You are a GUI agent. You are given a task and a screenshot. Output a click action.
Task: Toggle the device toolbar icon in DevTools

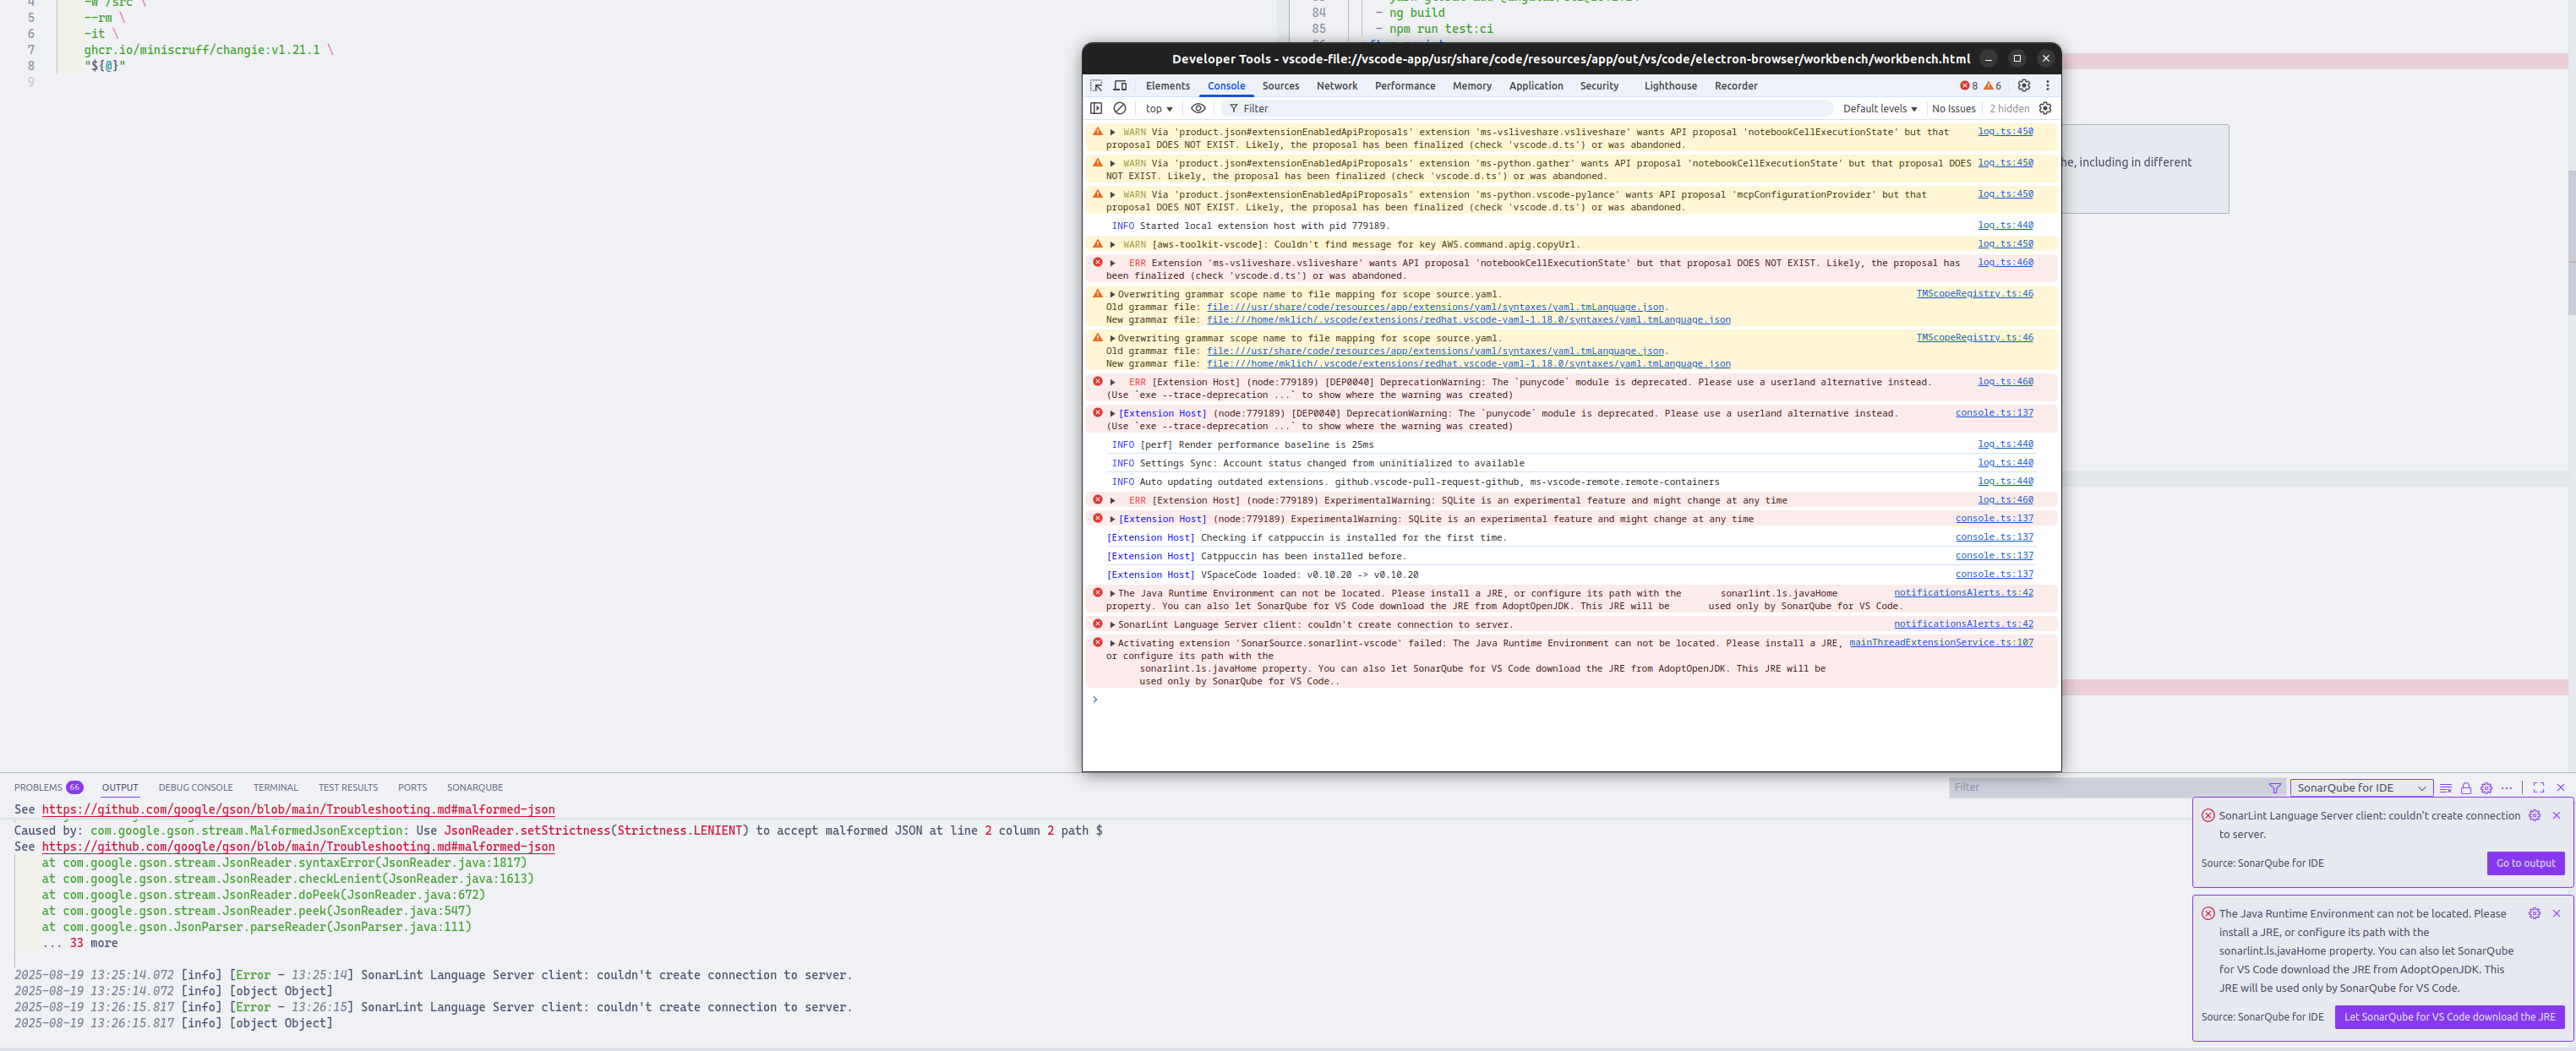(1120, 86)
